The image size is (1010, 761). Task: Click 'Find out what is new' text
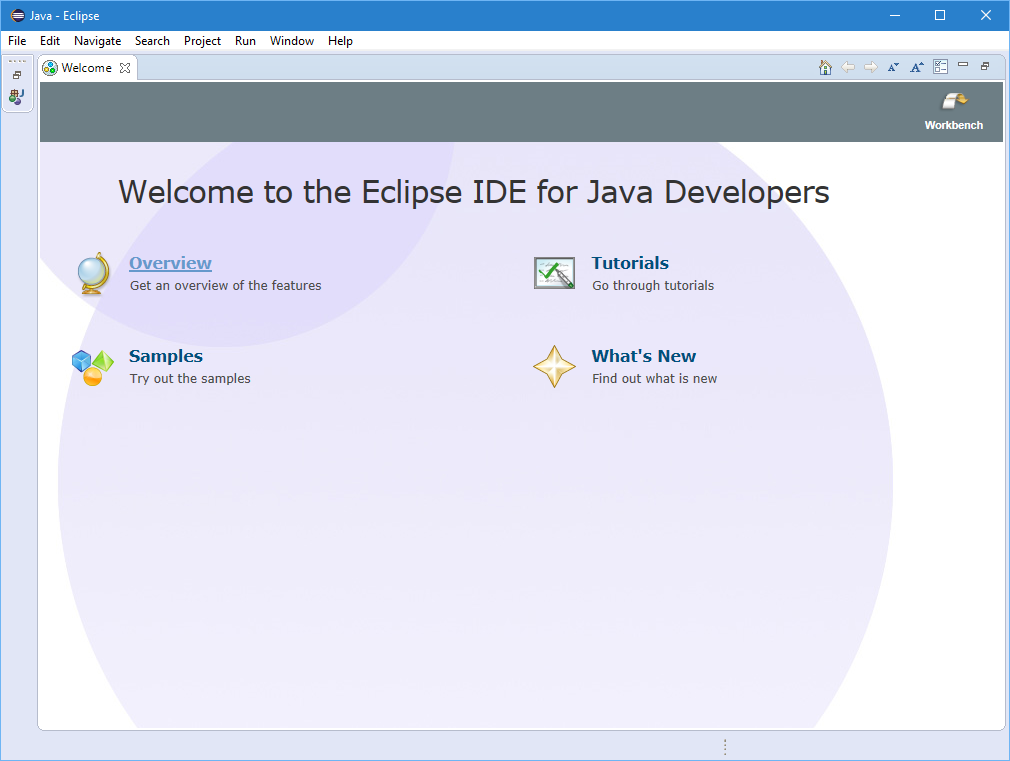pos(654,378)
